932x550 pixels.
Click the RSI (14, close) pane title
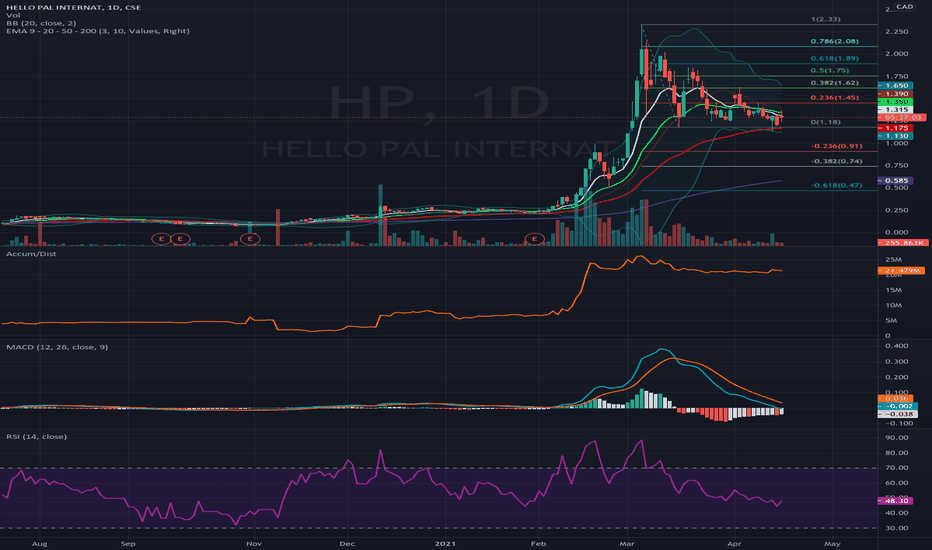point(36,436)
